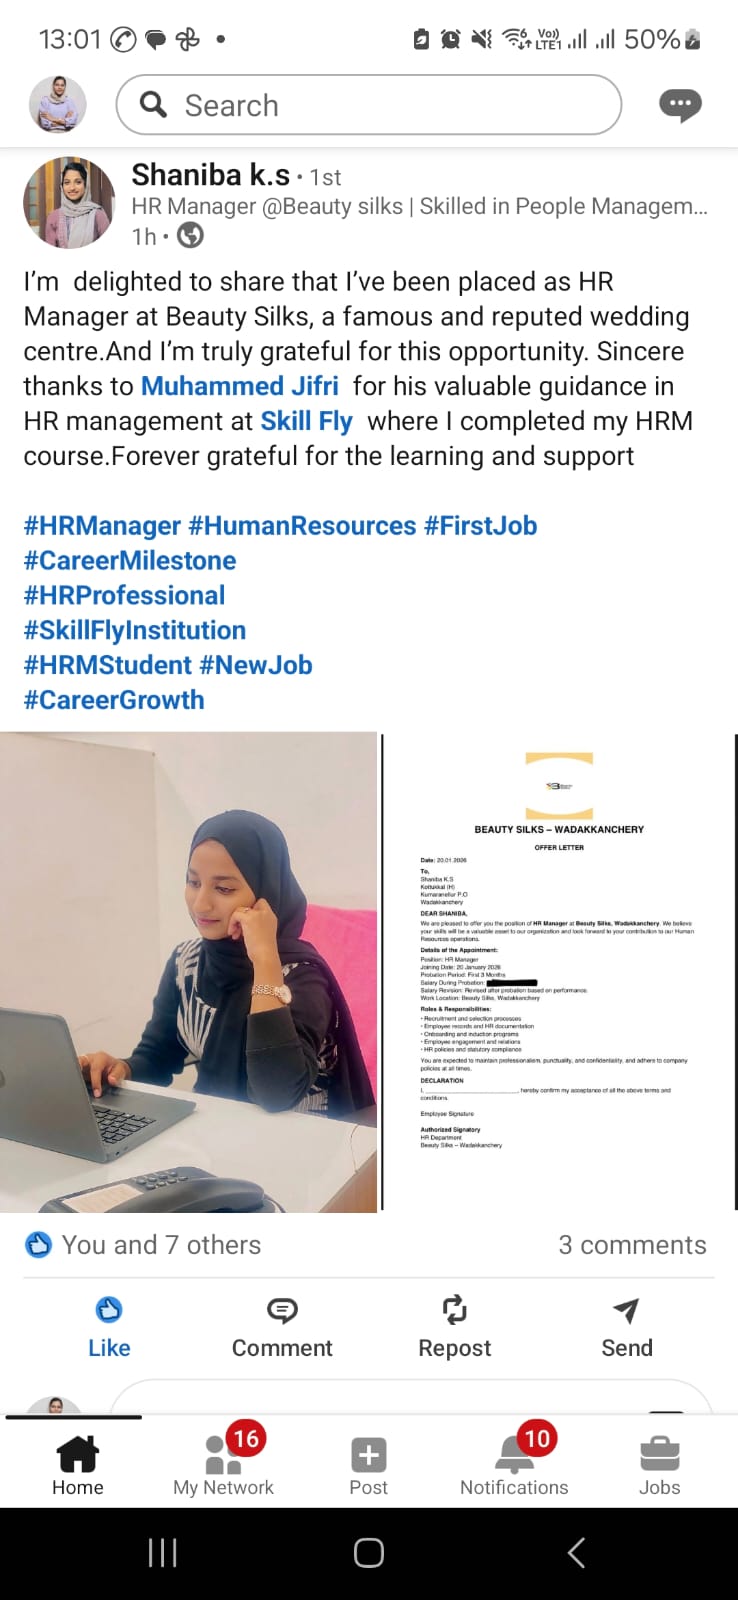The height and width of the screenshot is (1600, 738).
Task: Tap the Repost arrows icon
Action: [x=455, y=1310]
